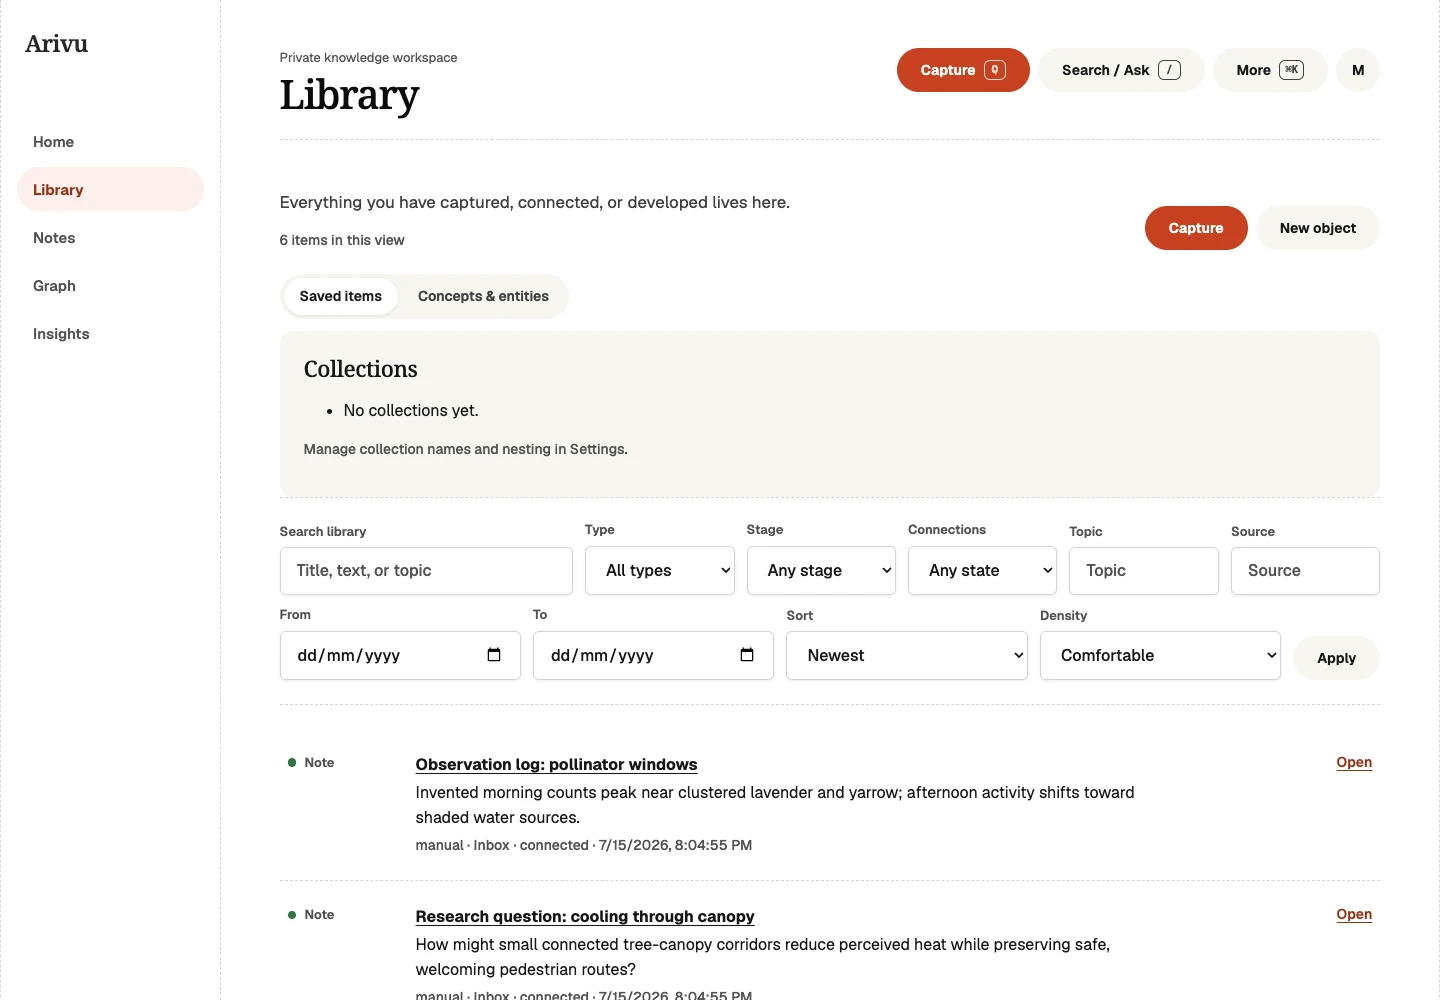The image size is (1440, 1000).
Task: Open the More menu button
Action: [1270, 70]
